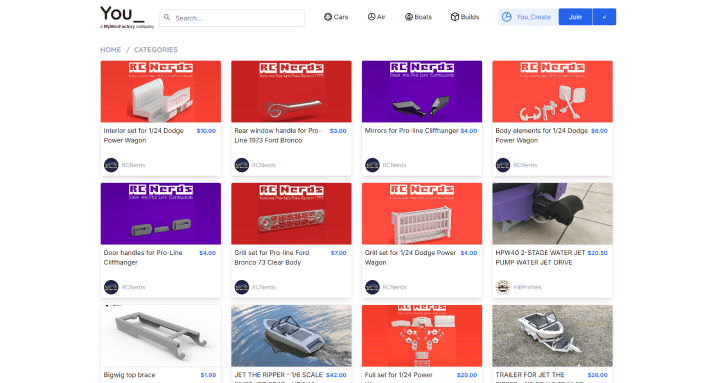The image size is (711, 383).
Task: Open the Boats category menu
Action: 418,17
